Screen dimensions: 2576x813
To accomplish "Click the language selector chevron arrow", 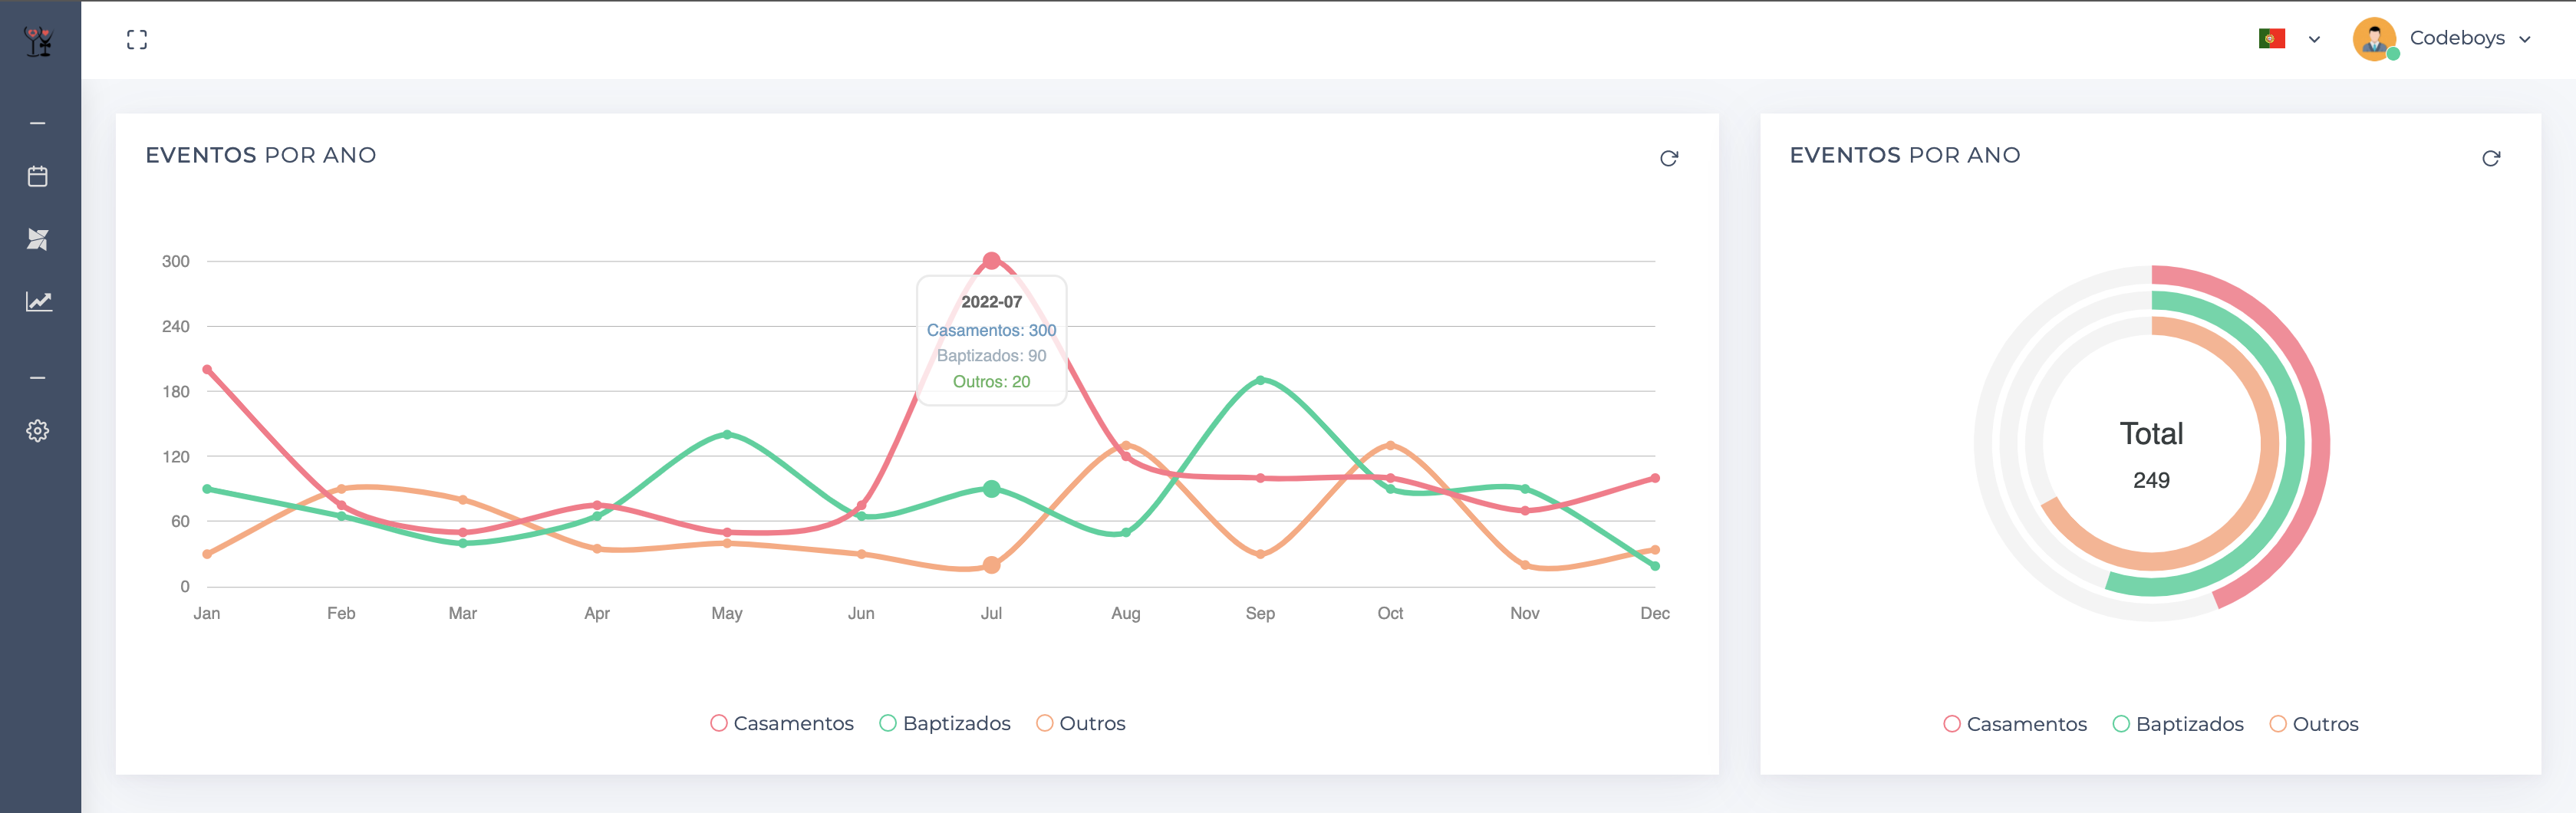I will pos(2314,40).
